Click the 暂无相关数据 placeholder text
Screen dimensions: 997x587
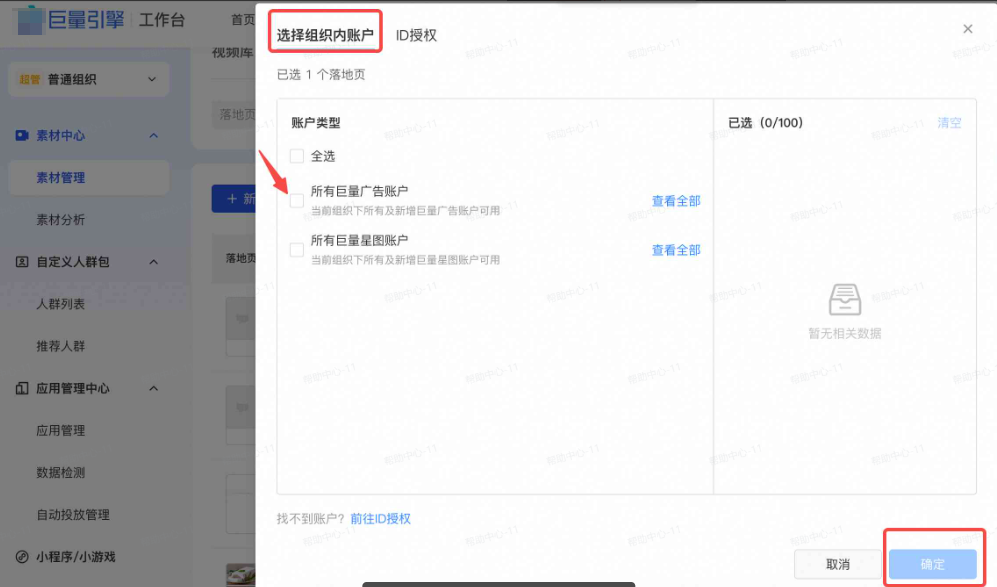(845, 333)
